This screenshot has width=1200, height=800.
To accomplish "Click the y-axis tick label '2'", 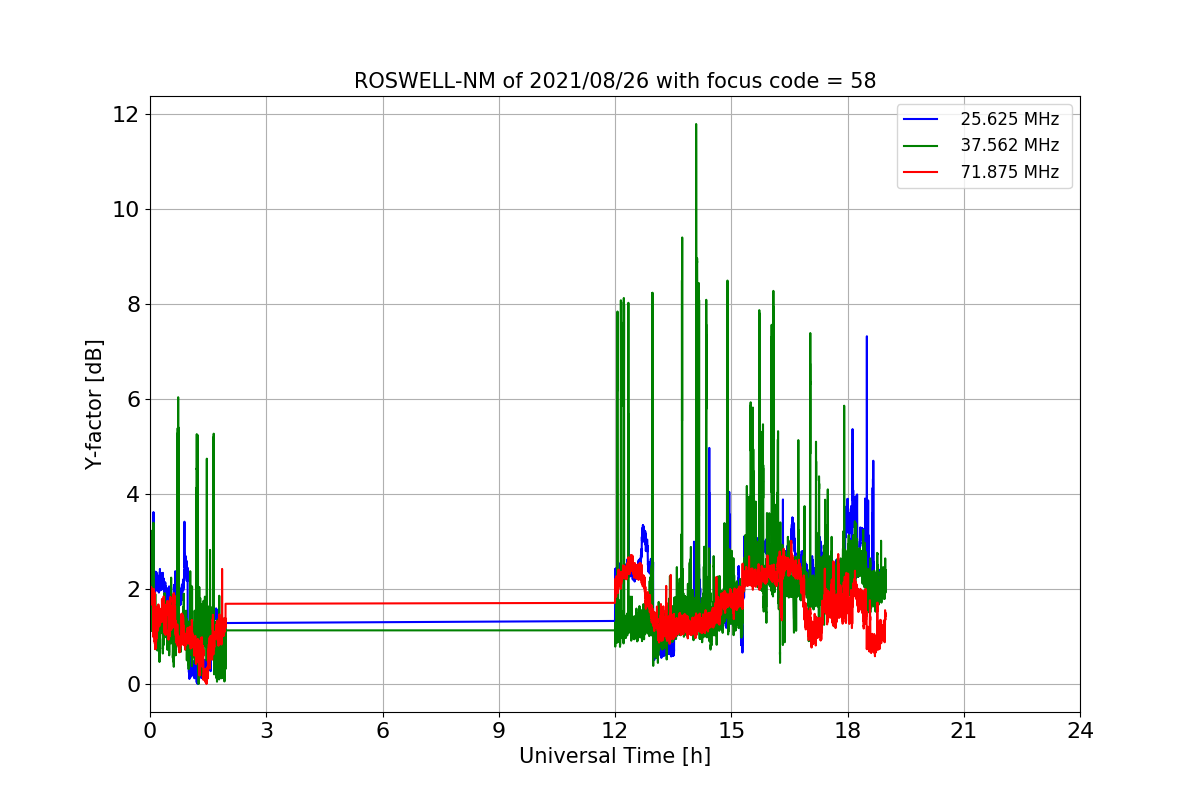I will pyautogui.click(x=133, y=589).
